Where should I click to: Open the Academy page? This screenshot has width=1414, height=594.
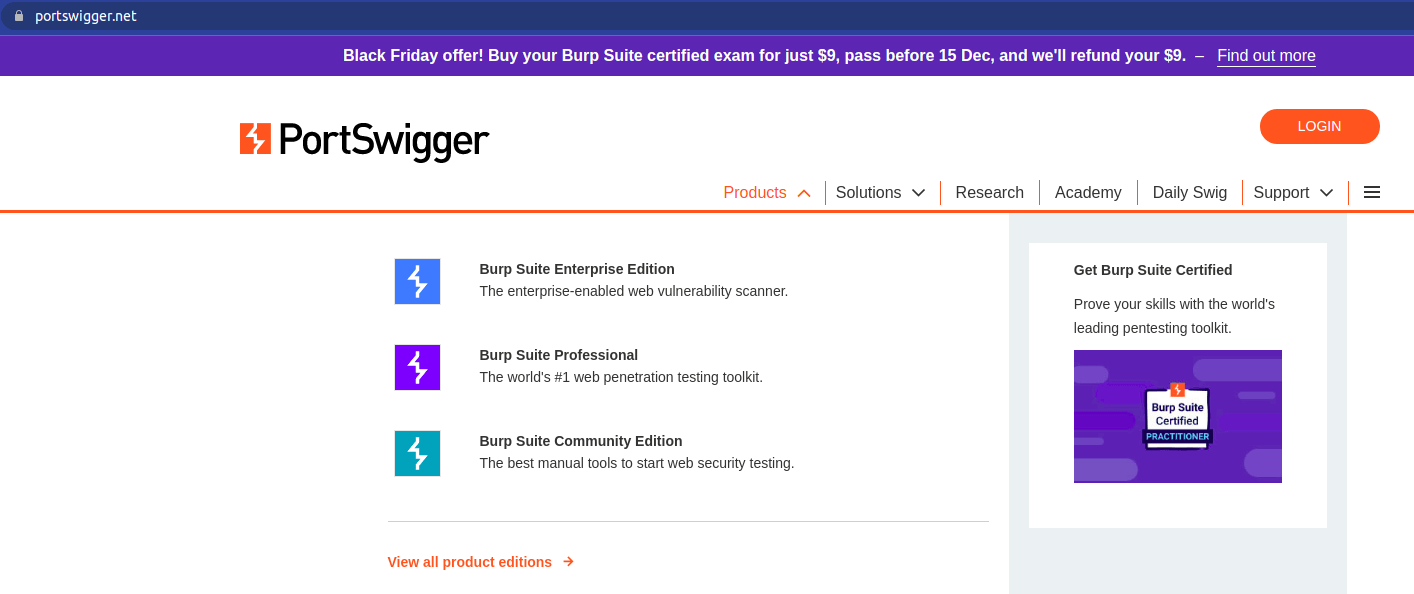pyautogui.click(x=1088, y=192)
